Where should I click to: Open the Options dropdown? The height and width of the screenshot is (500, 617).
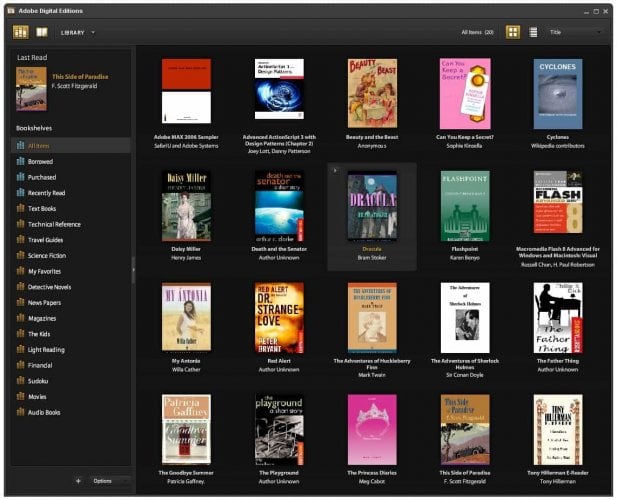[110, 481]
